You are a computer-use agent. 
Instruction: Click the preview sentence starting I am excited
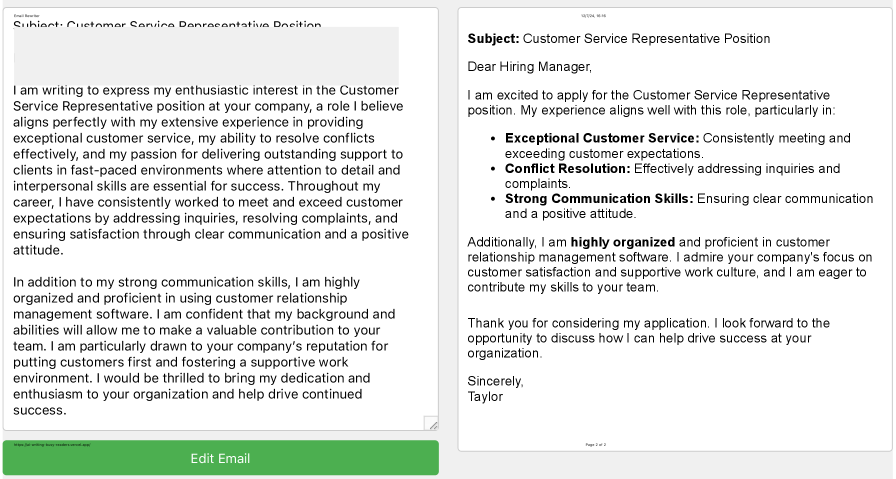coord(650,103)
